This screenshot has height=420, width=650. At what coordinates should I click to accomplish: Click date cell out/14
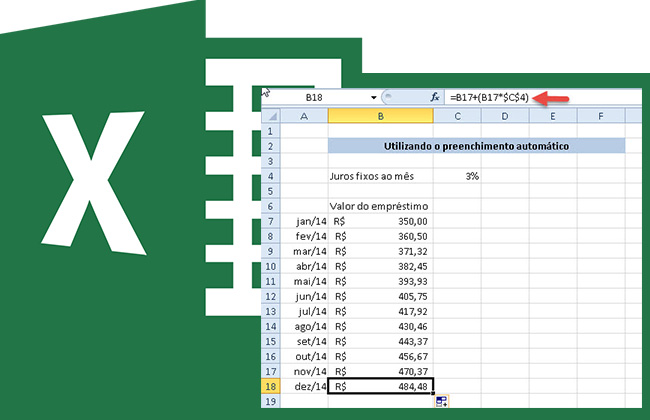304,357
